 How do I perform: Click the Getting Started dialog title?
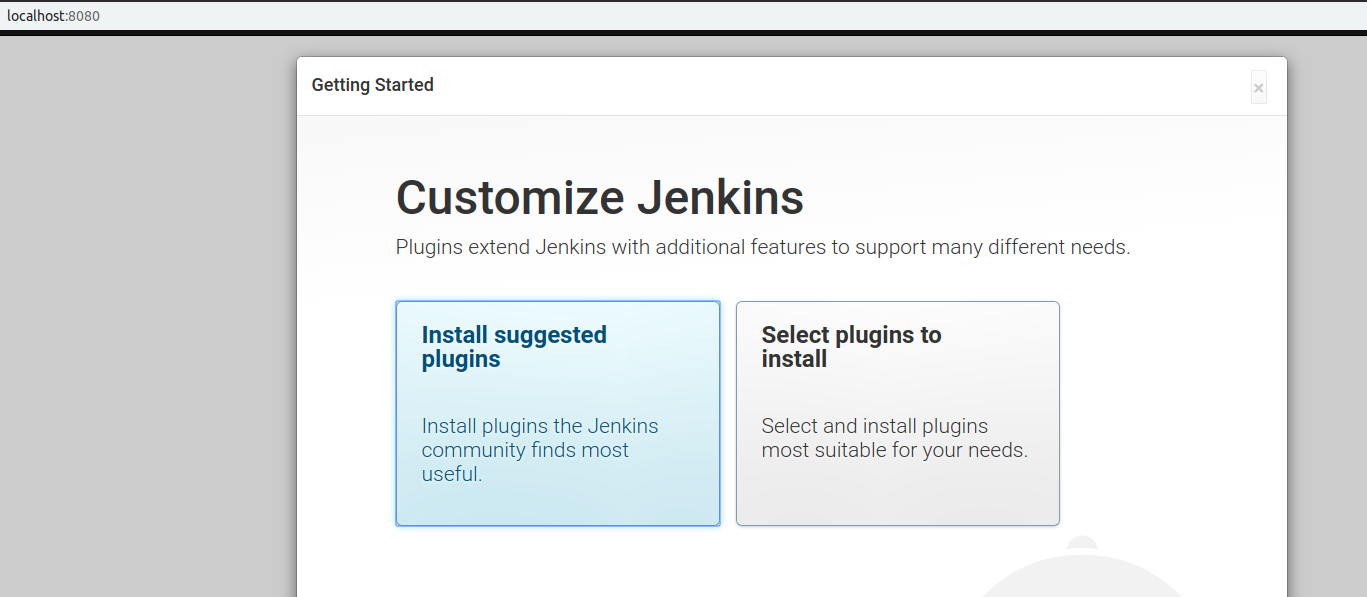pos(373,85)
